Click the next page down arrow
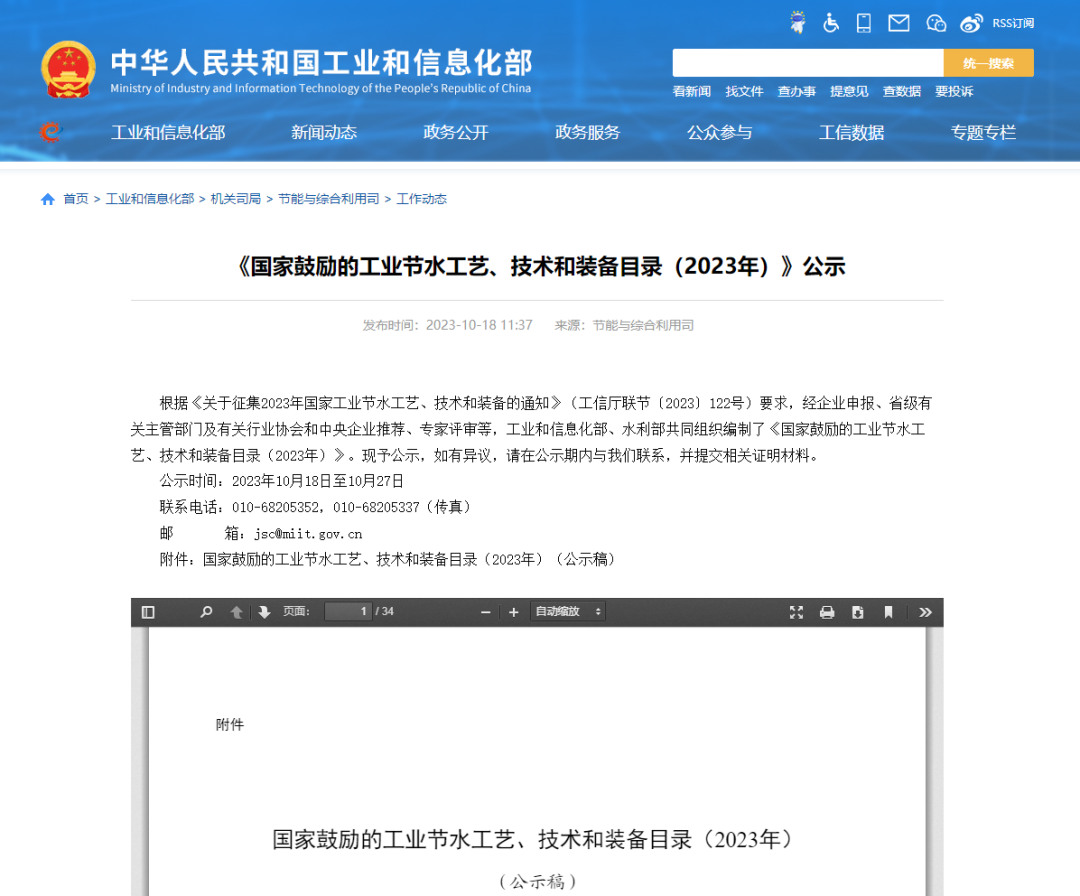The height and width of the screenshot is (896, 1080). tap(262, 611)
